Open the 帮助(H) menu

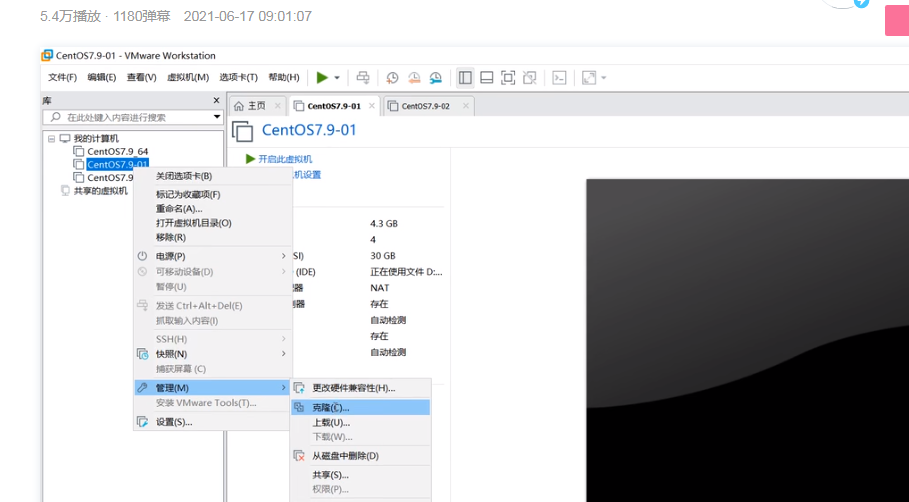(283, 77)
